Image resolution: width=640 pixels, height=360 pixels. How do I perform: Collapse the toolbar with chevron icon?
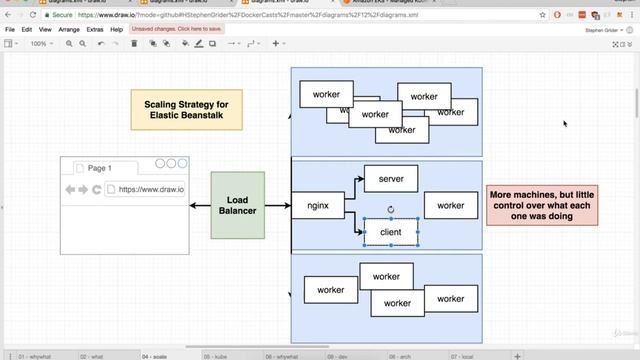(630, 44)
